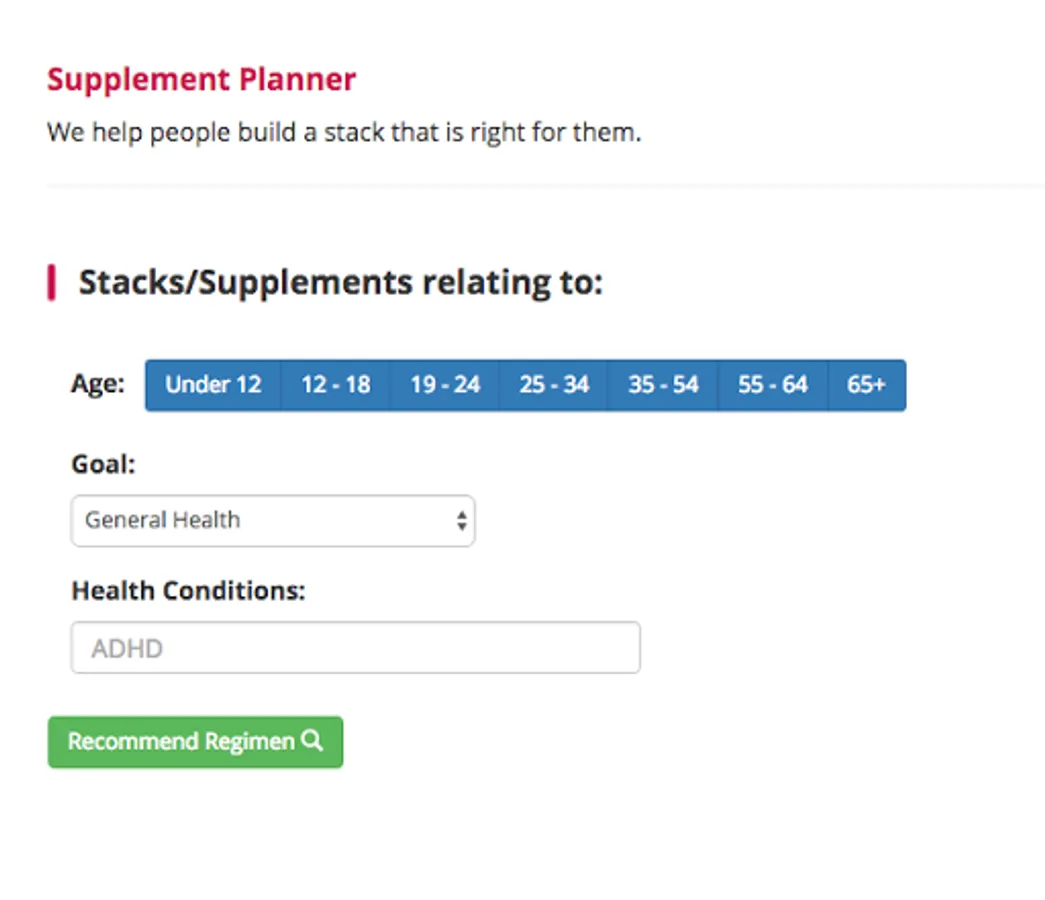Screen dimensions: 1045x900
Task: Choose the 55 - 64 age bracket
Action: [772, 385]
